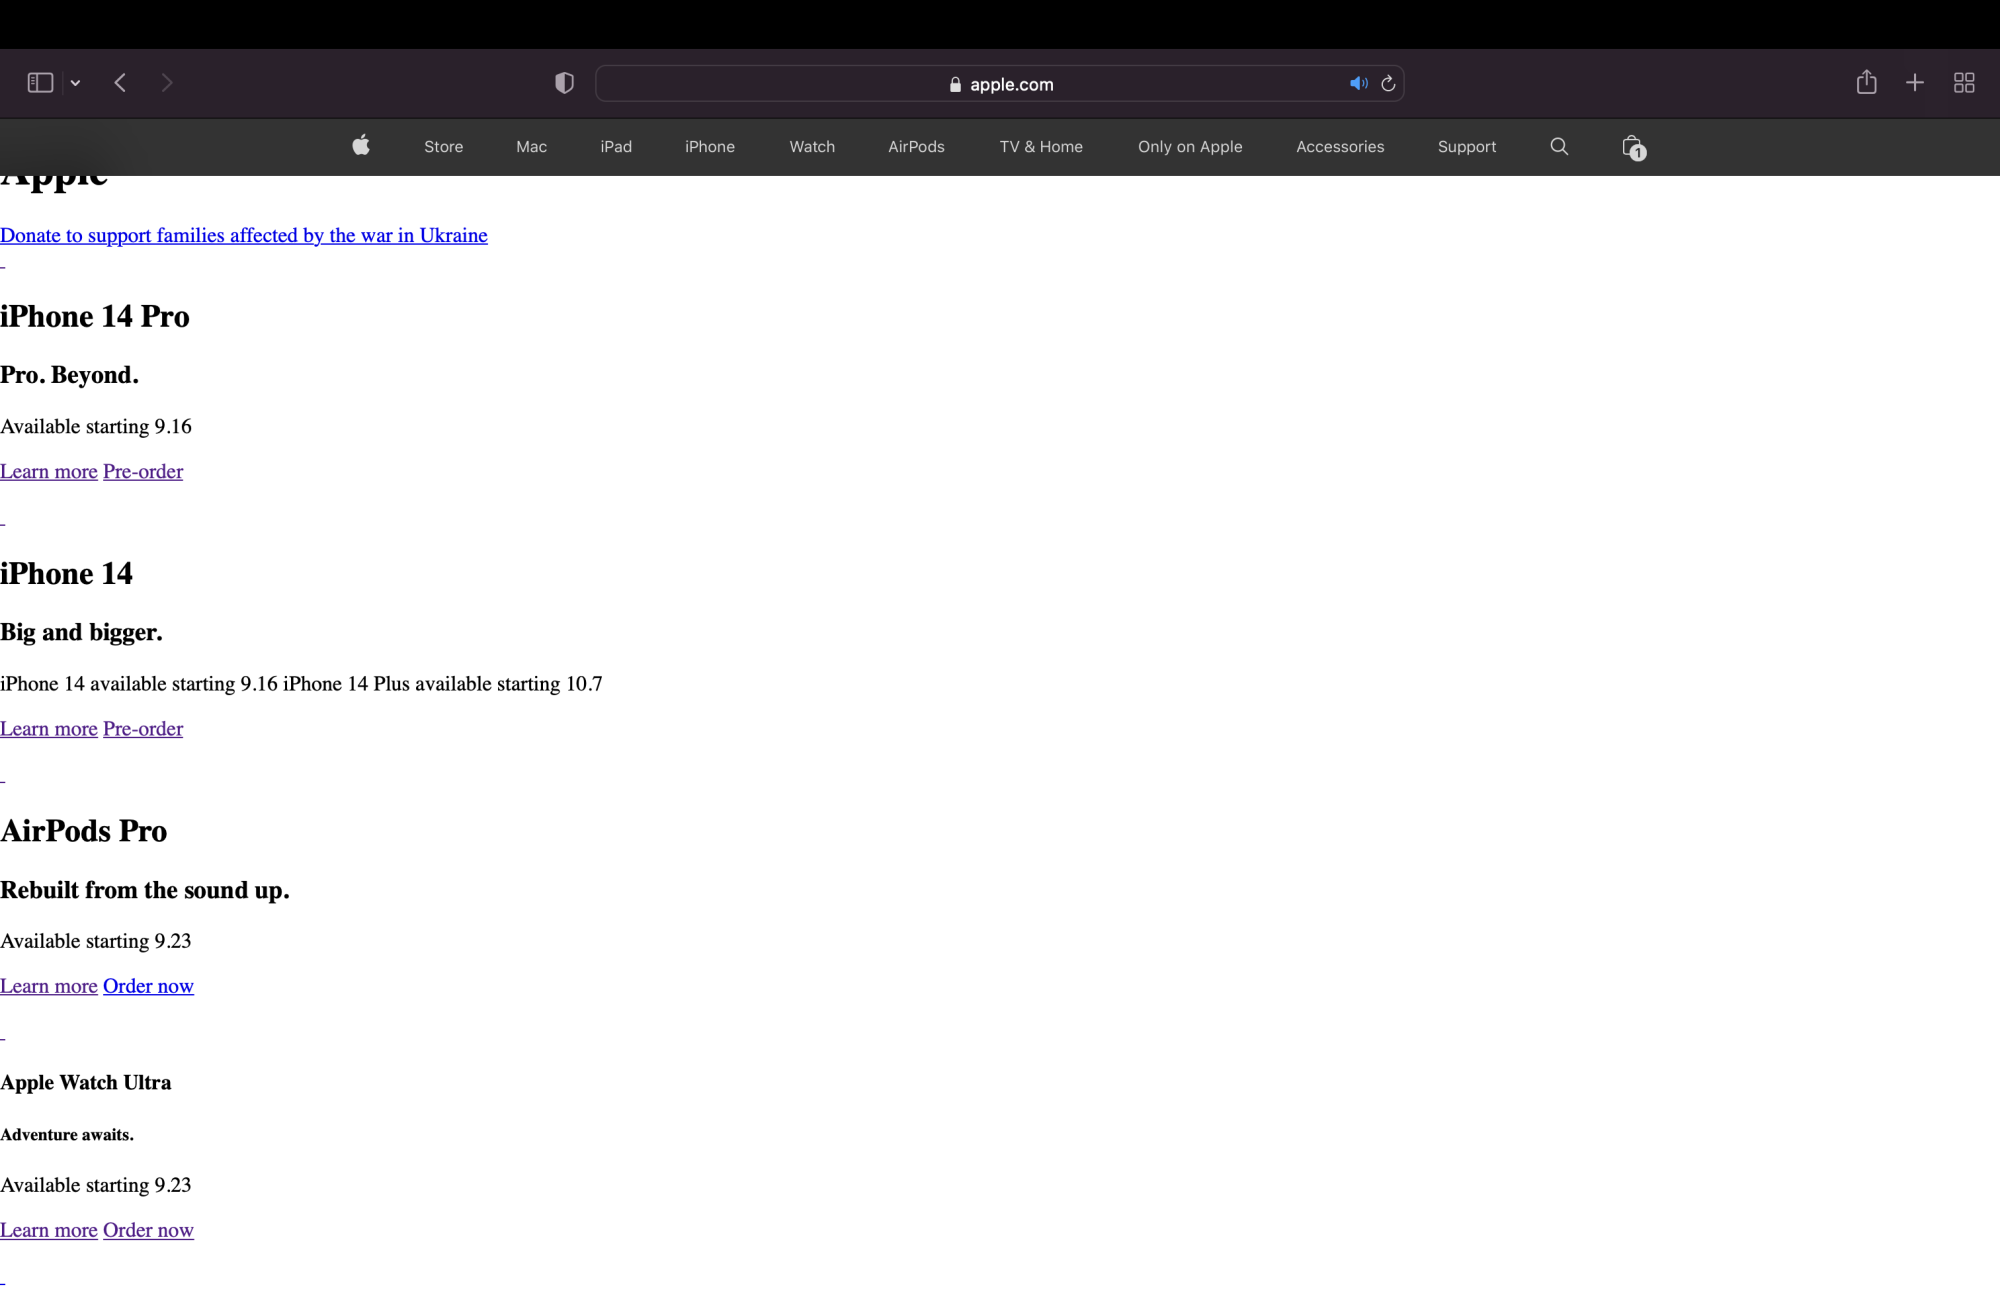Open TV & Home in the navigation bar

[x=1041, y=147]
